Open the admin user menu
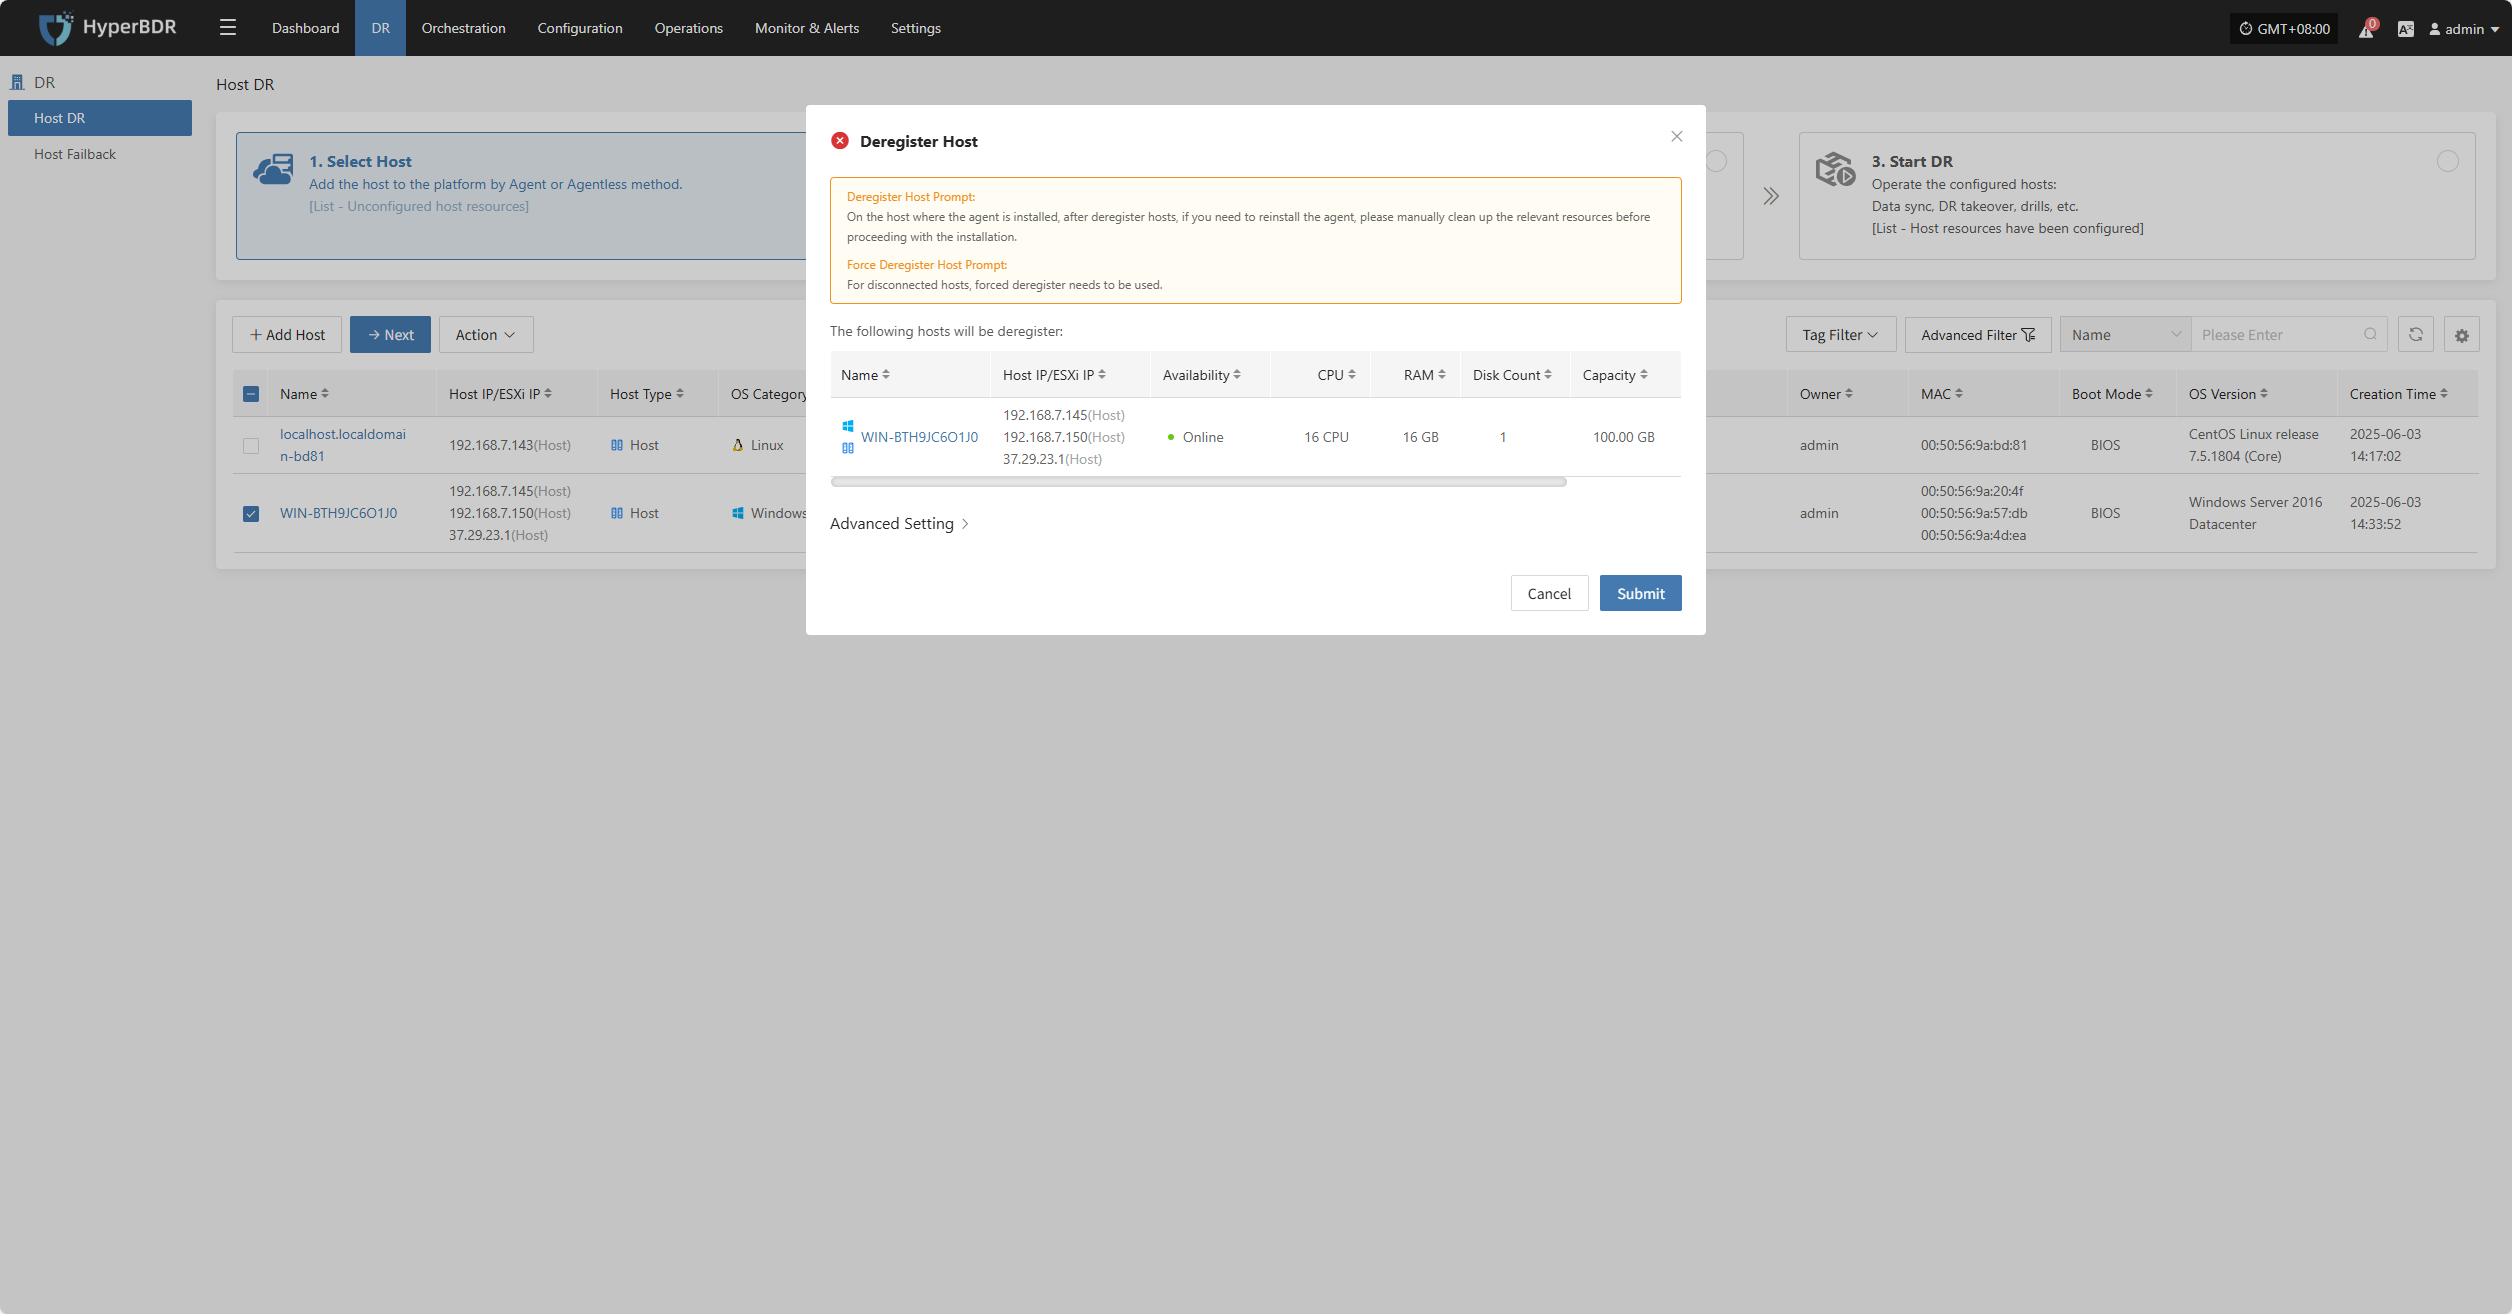Image resolution: width=2512 pixels, height=1314 pixels. tap(2464, 29)
